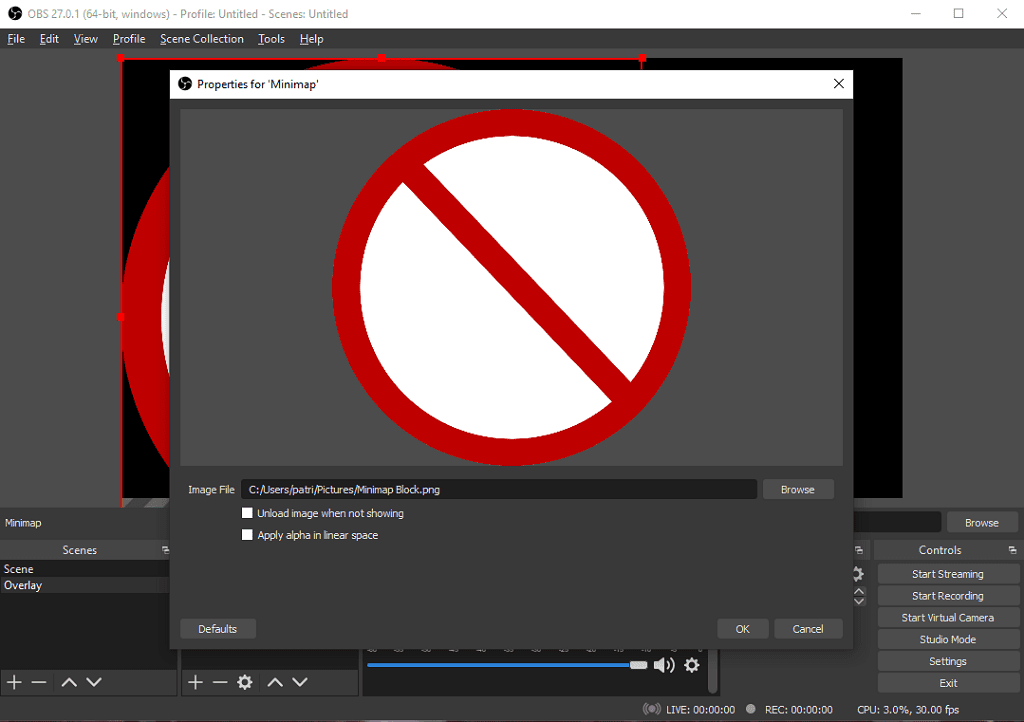
Task: Remove the selected scene using the minus icon
Action: (39, 682)
